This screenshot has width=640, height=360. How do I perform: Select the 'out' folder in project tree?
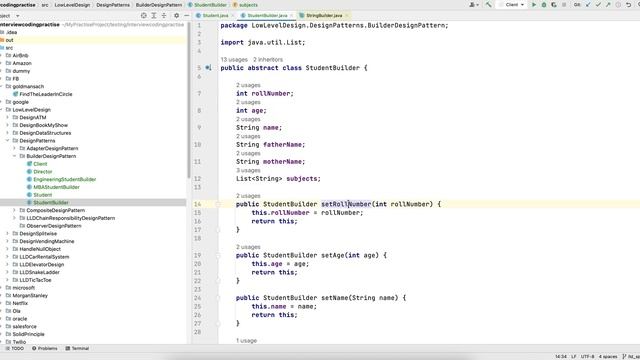(x=9, y=40)
